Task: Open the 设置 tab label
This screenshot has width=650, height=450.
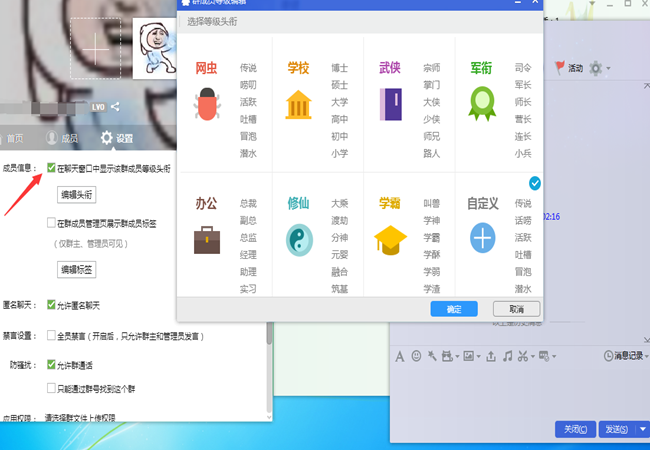Action: 124,138
